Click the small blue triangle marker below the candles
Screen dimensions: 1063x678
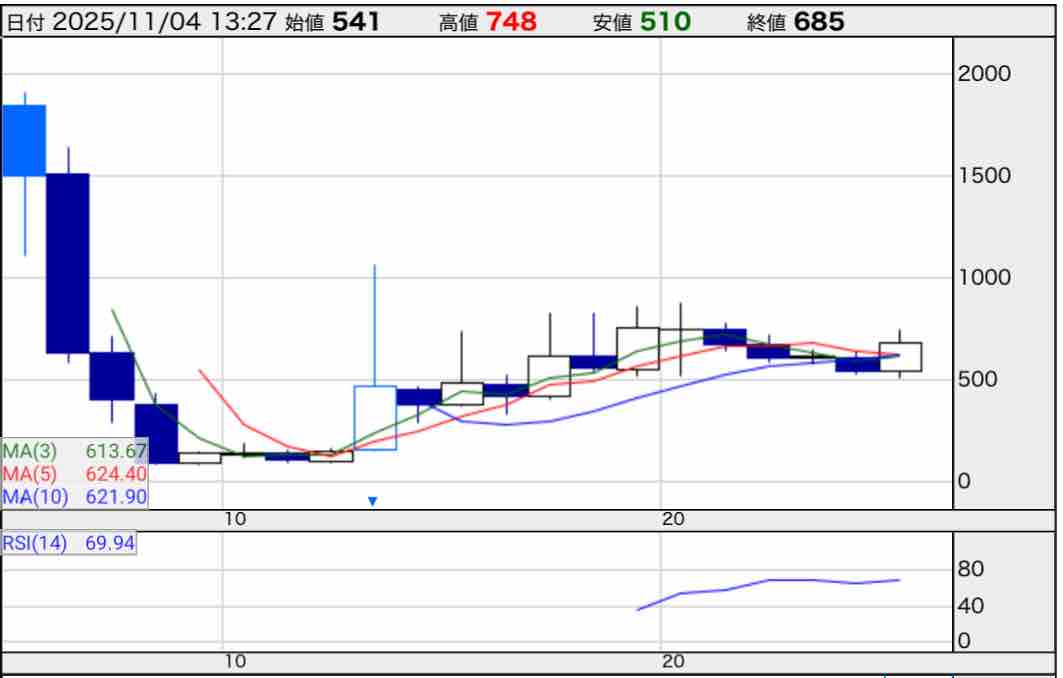(x=373, y=500)
